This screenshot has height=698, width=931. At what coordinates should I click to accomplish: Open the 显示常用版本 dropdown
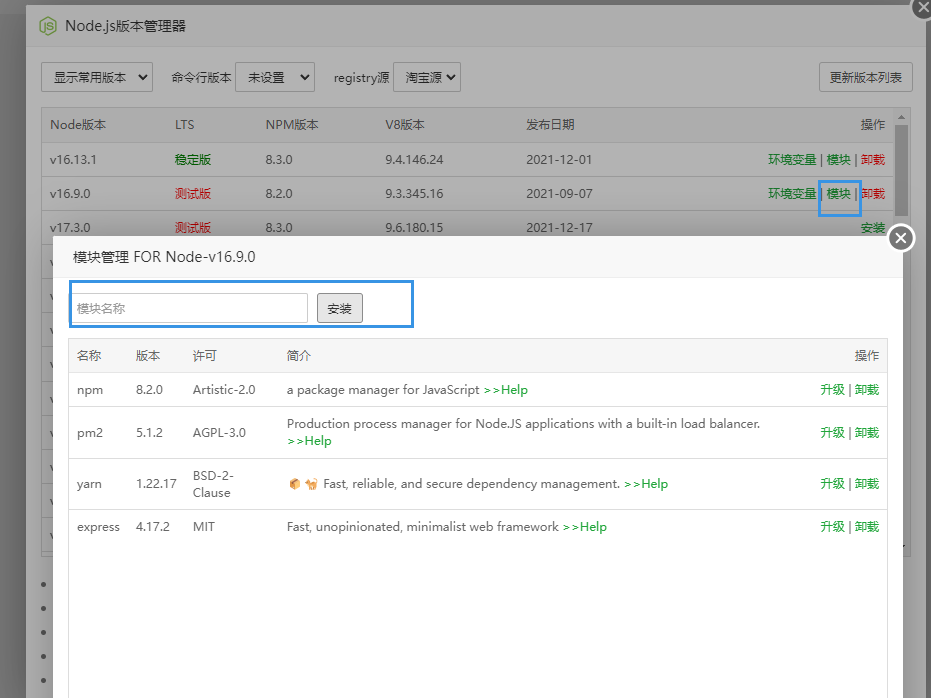tap(97, 77)
